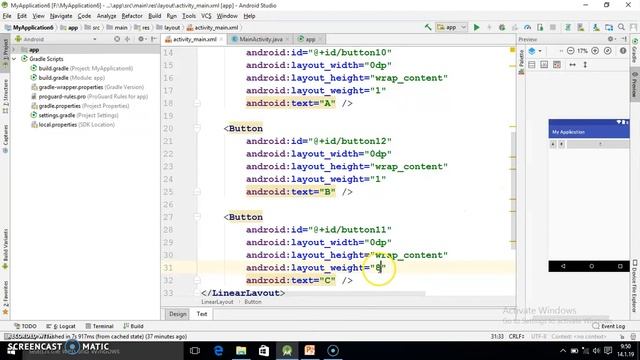
Task: Click the Debug app bug icon
Action: coord(502,27)
